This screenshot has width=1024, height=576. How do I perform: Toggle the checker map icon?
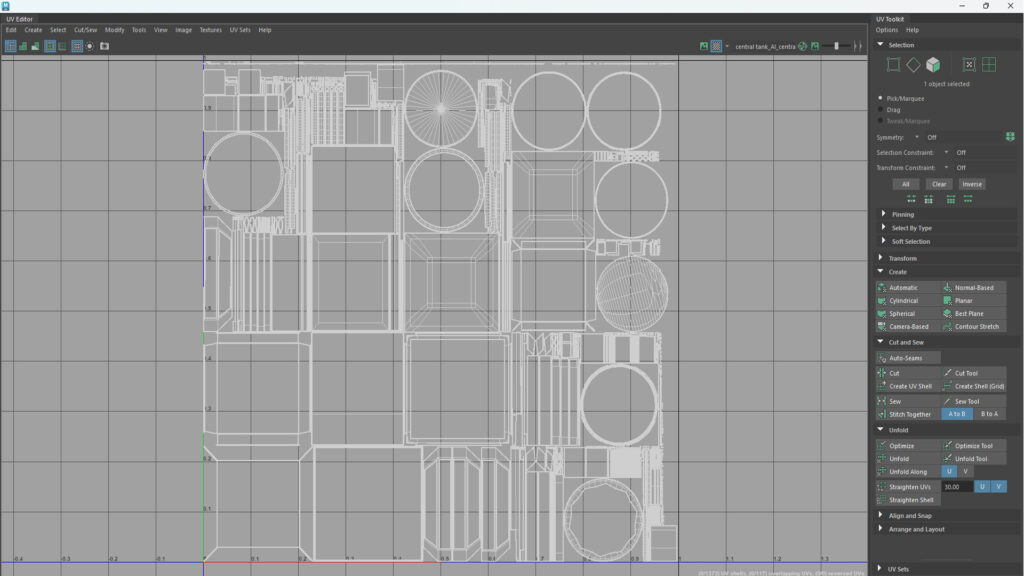click(x=716, y=46)
